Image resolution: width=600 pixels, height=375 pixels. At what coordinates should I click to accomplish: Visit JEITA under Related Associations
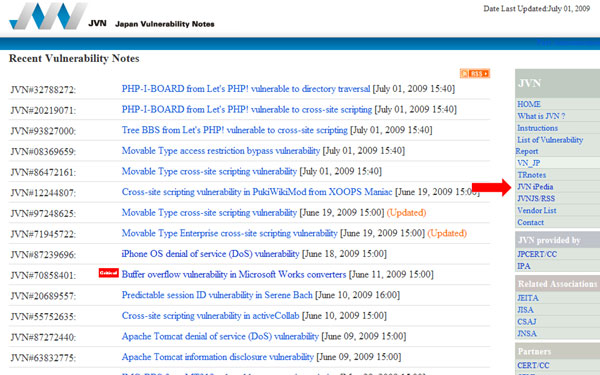tap(528, 298)
